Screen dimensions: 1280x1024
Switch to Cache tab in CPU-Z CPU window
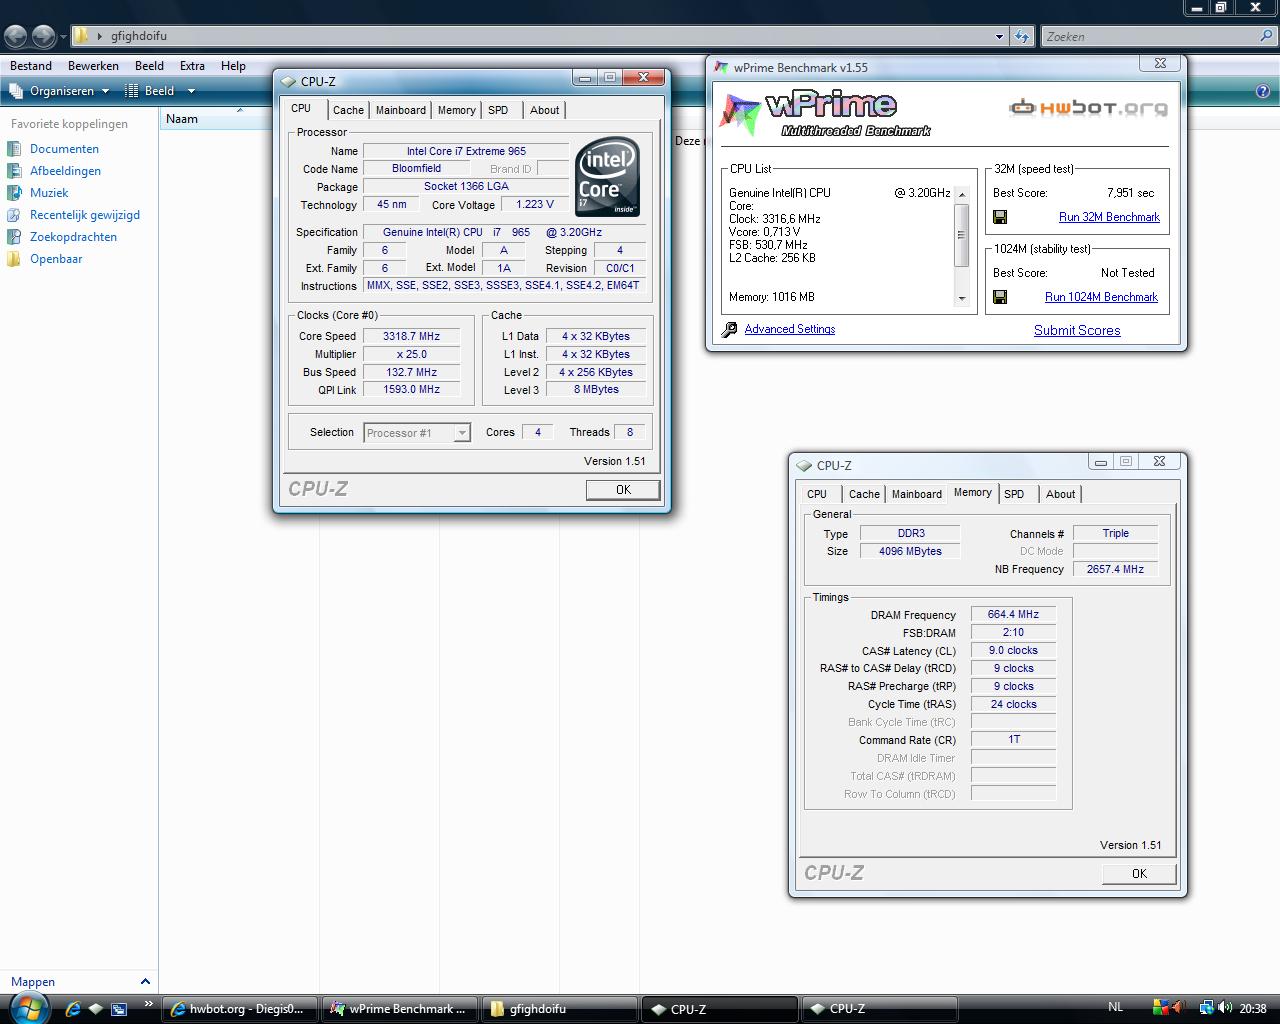coord(348,110)
